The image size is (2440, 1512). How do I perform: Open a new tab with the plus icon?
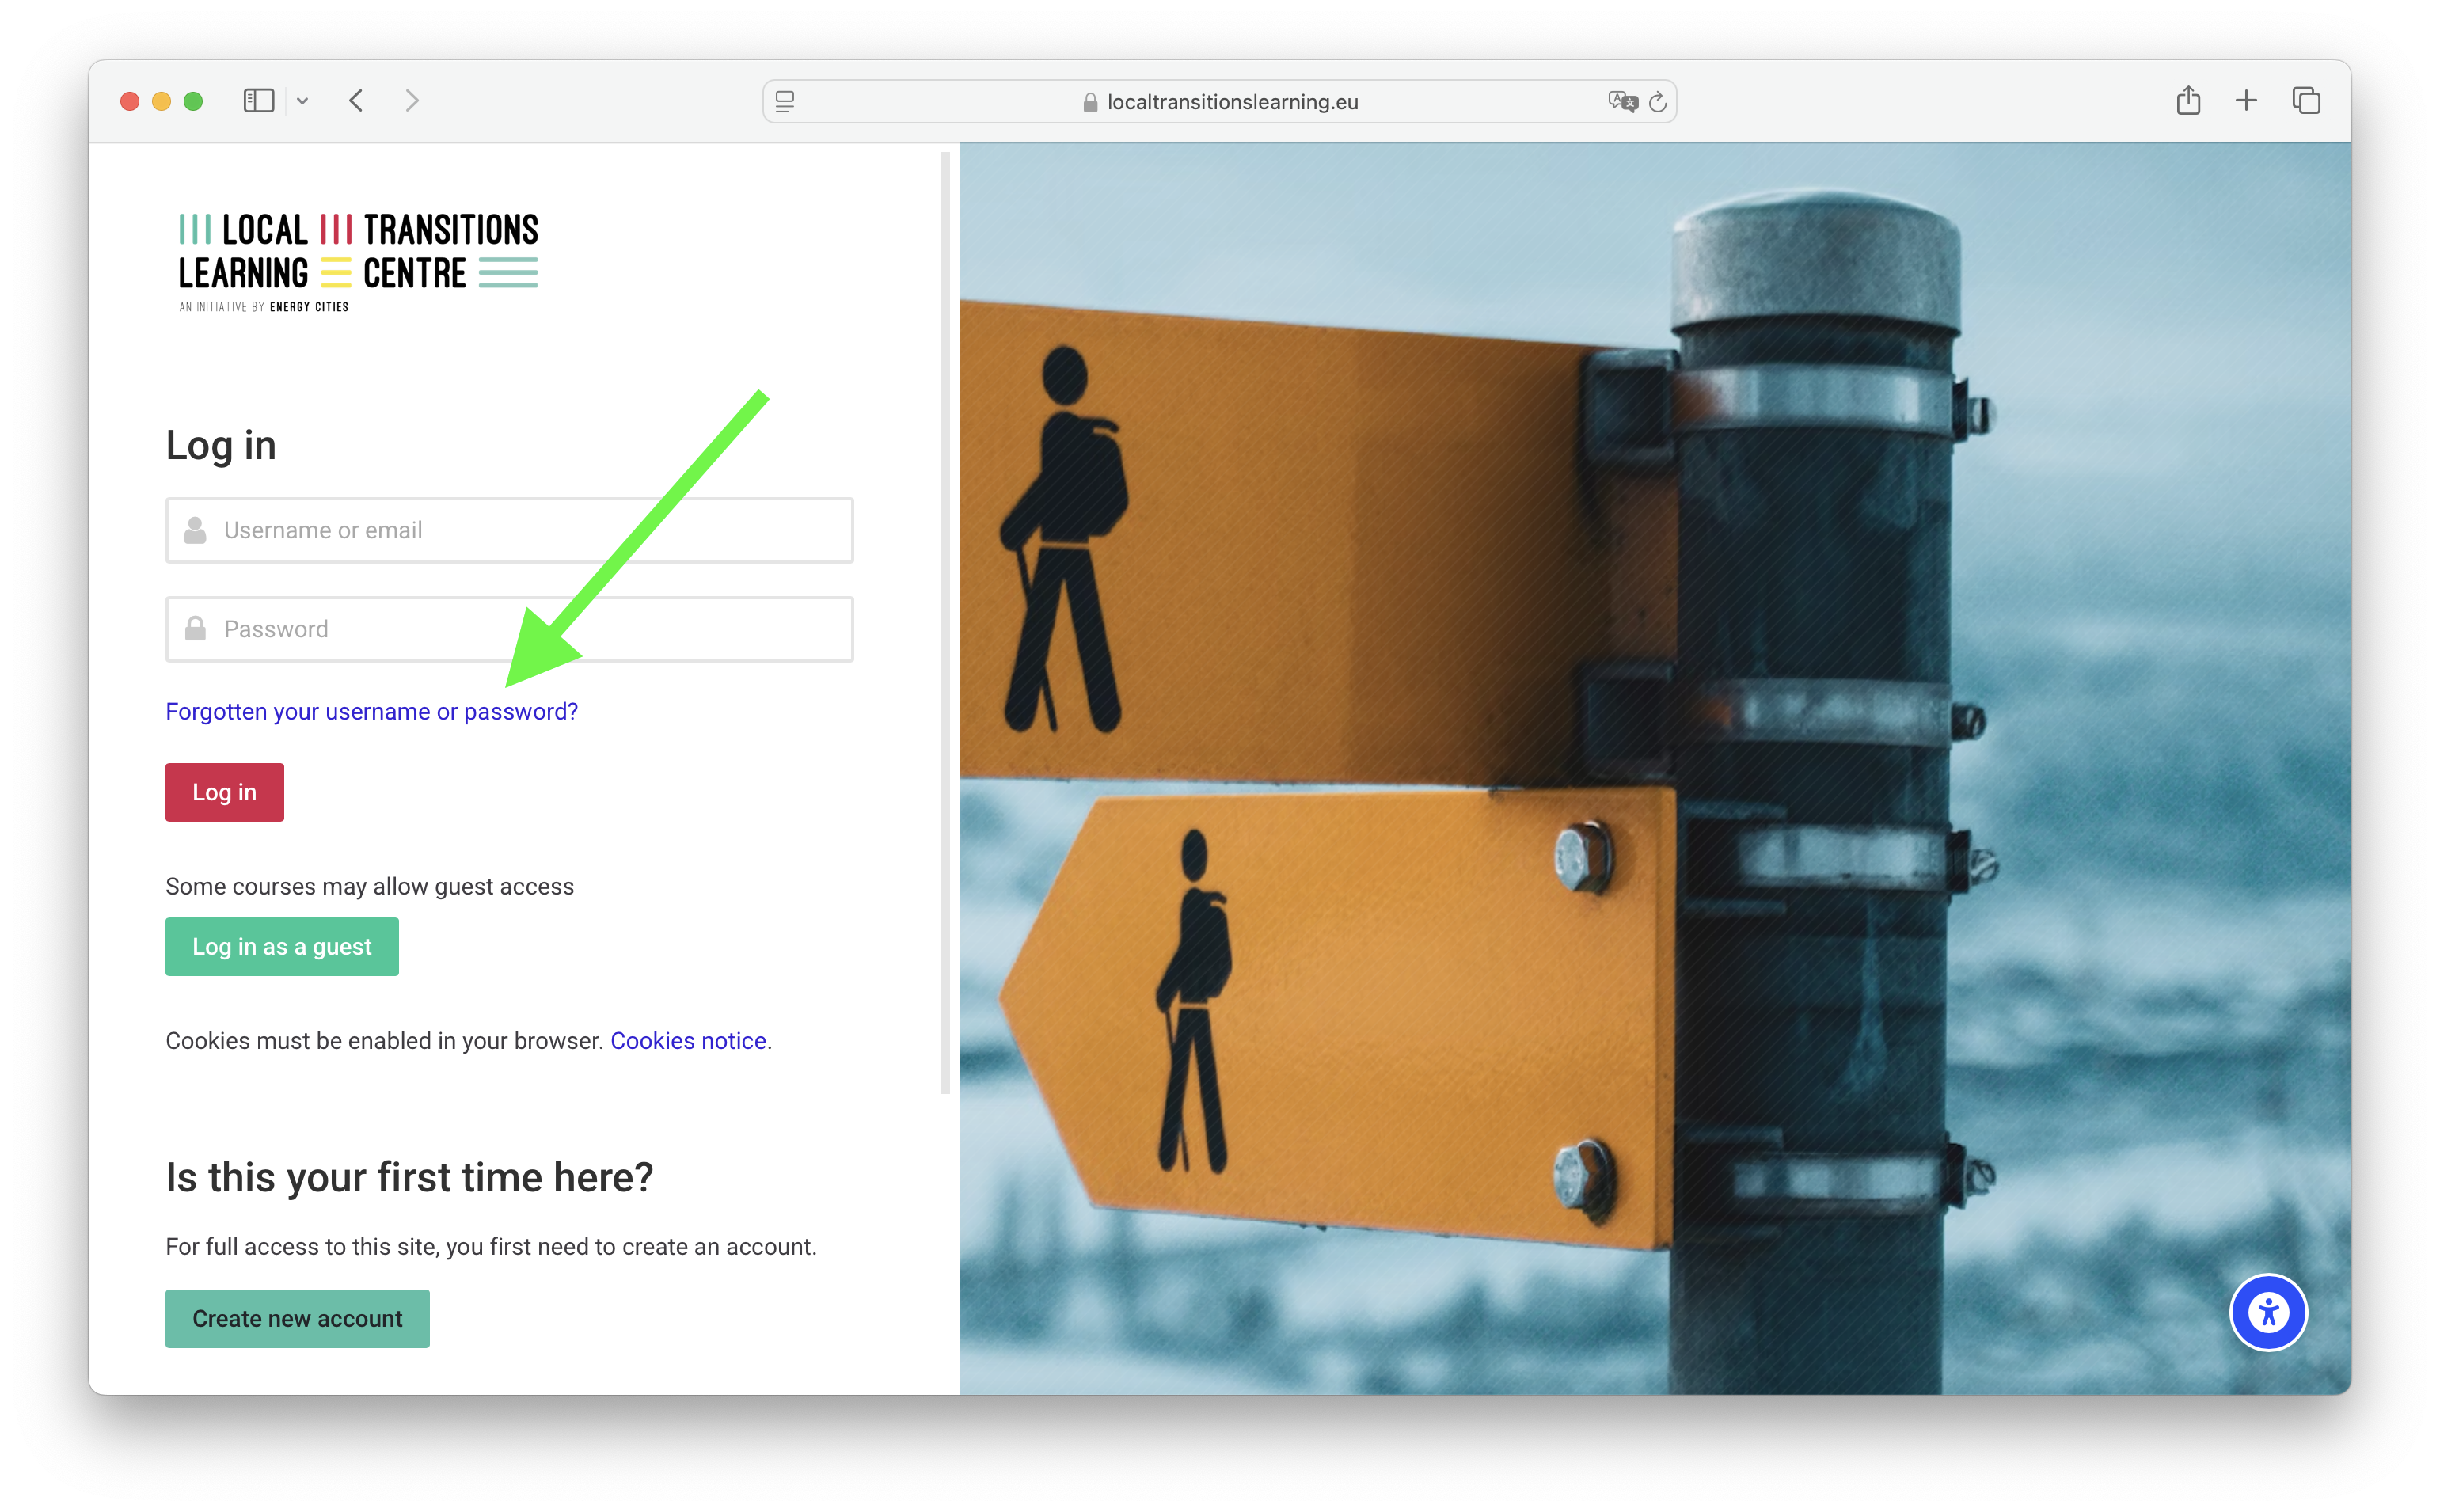2246,101
